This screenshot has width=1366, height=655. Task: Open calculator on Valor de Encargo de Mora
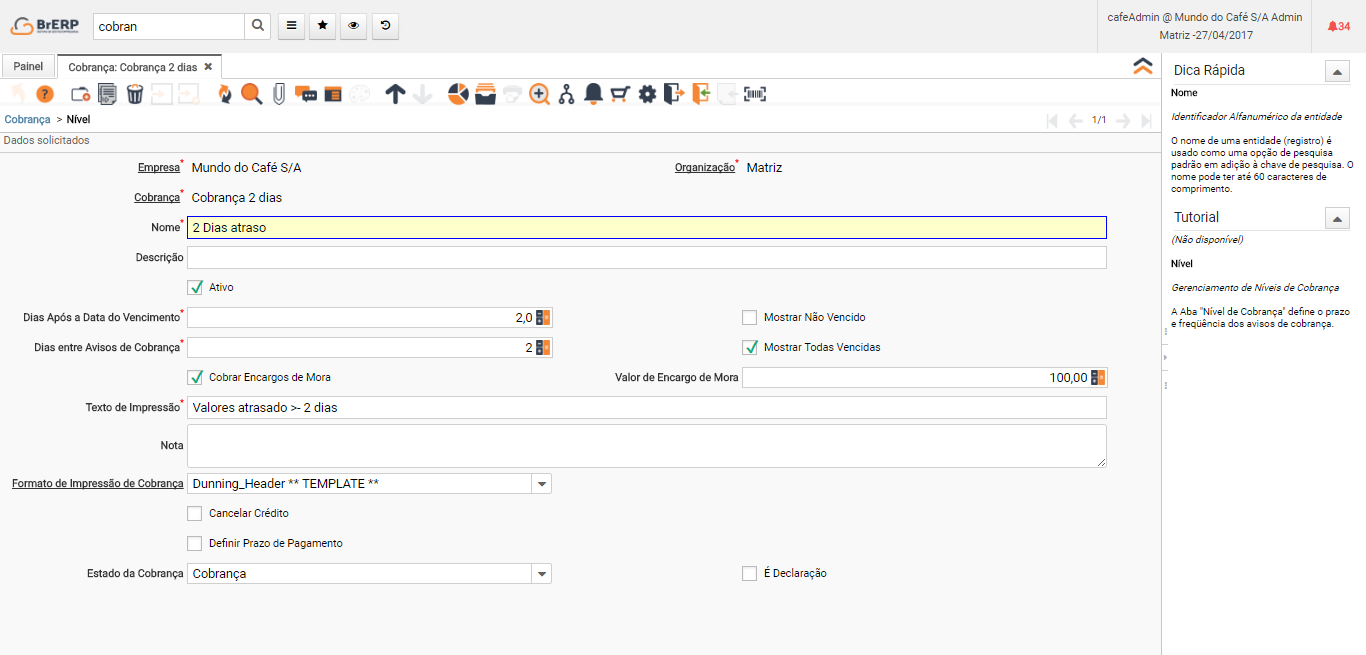[1099, 378]
